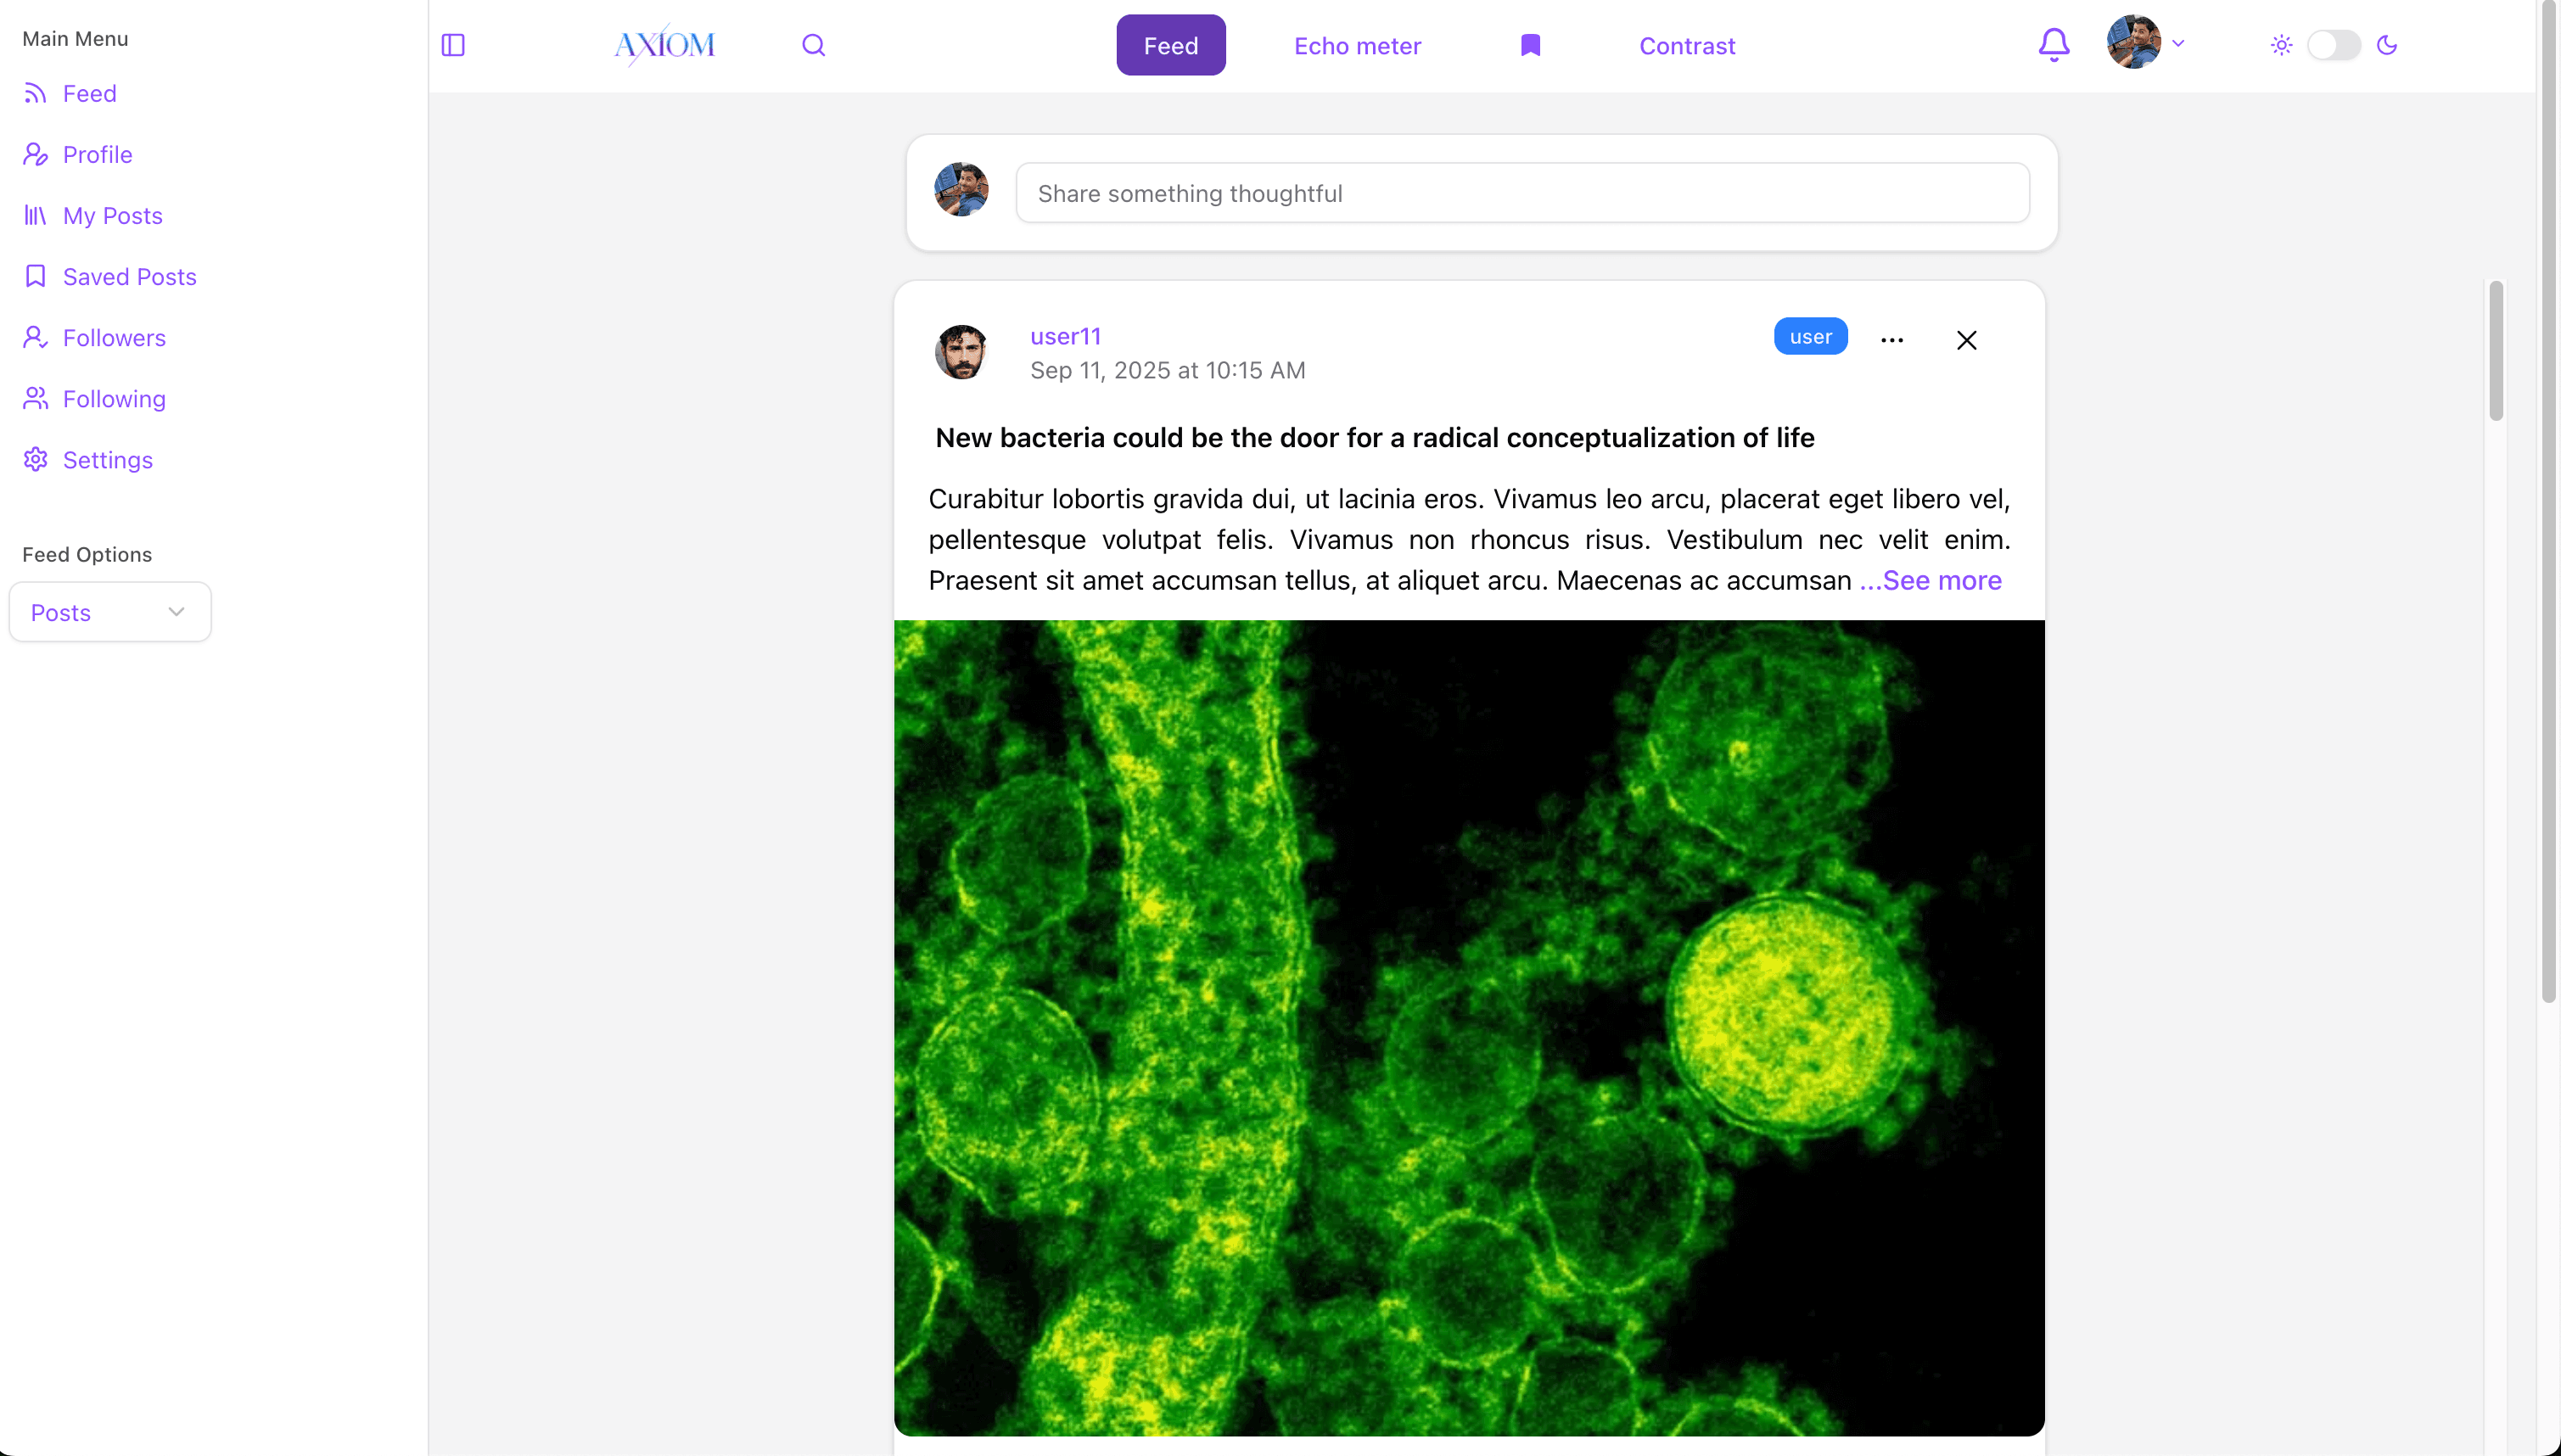Collapse the sidebar using the panel icon

(x=453, y=45)
